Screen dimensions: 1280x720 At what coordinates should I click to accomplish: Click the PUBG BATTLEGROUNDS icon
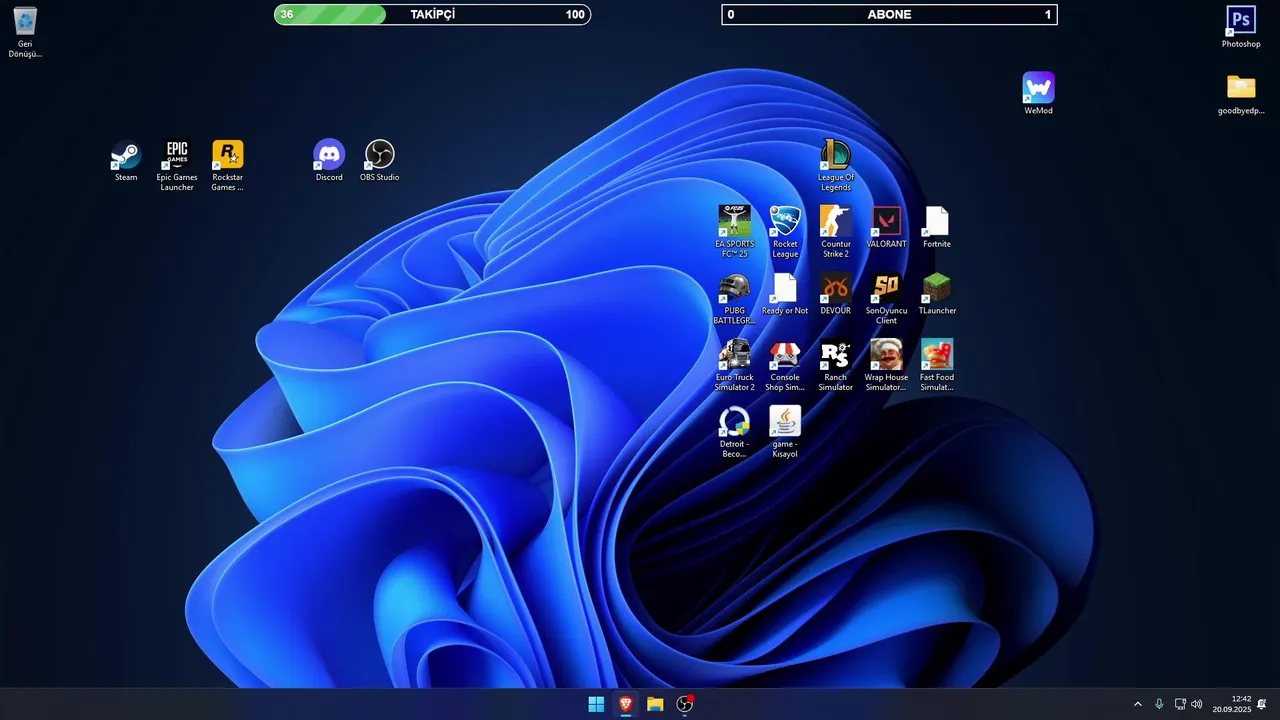(735, 299)
